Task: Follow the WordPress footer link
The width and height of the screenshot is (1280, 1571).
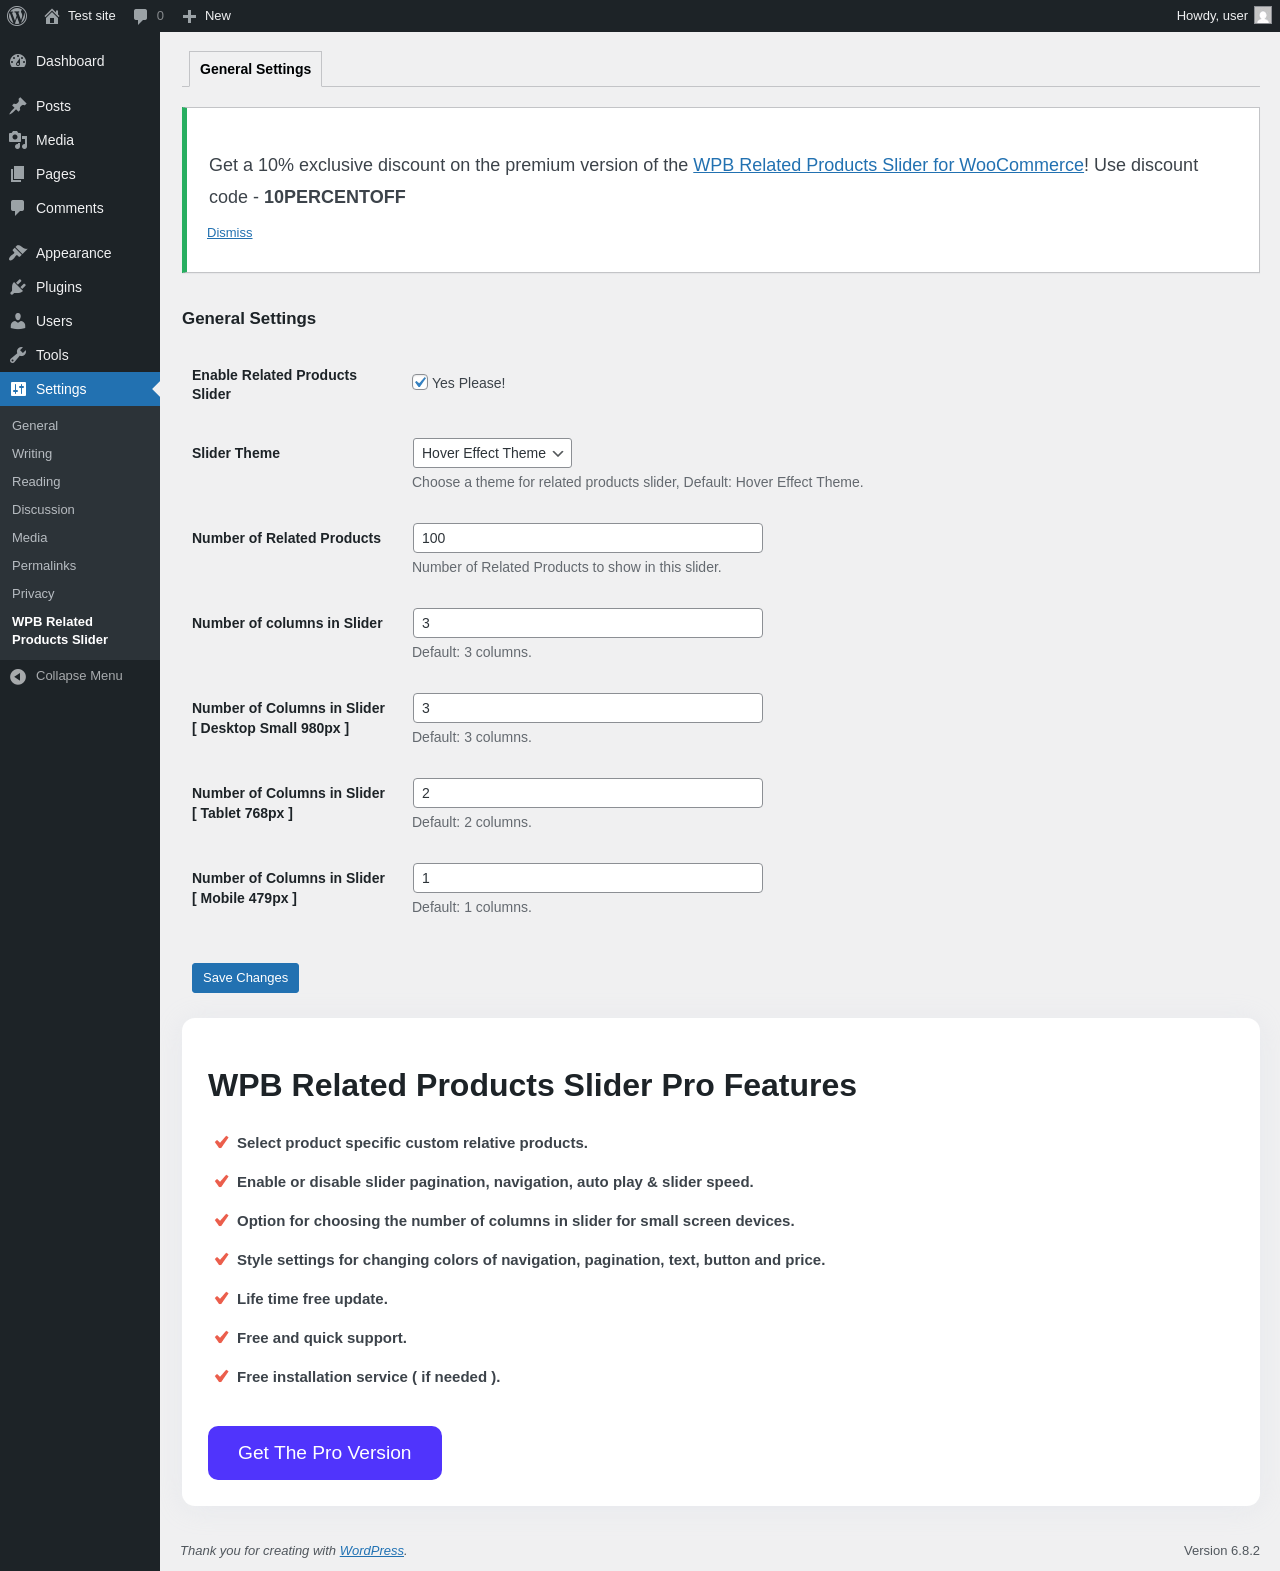Action: tap(372, 1551)
